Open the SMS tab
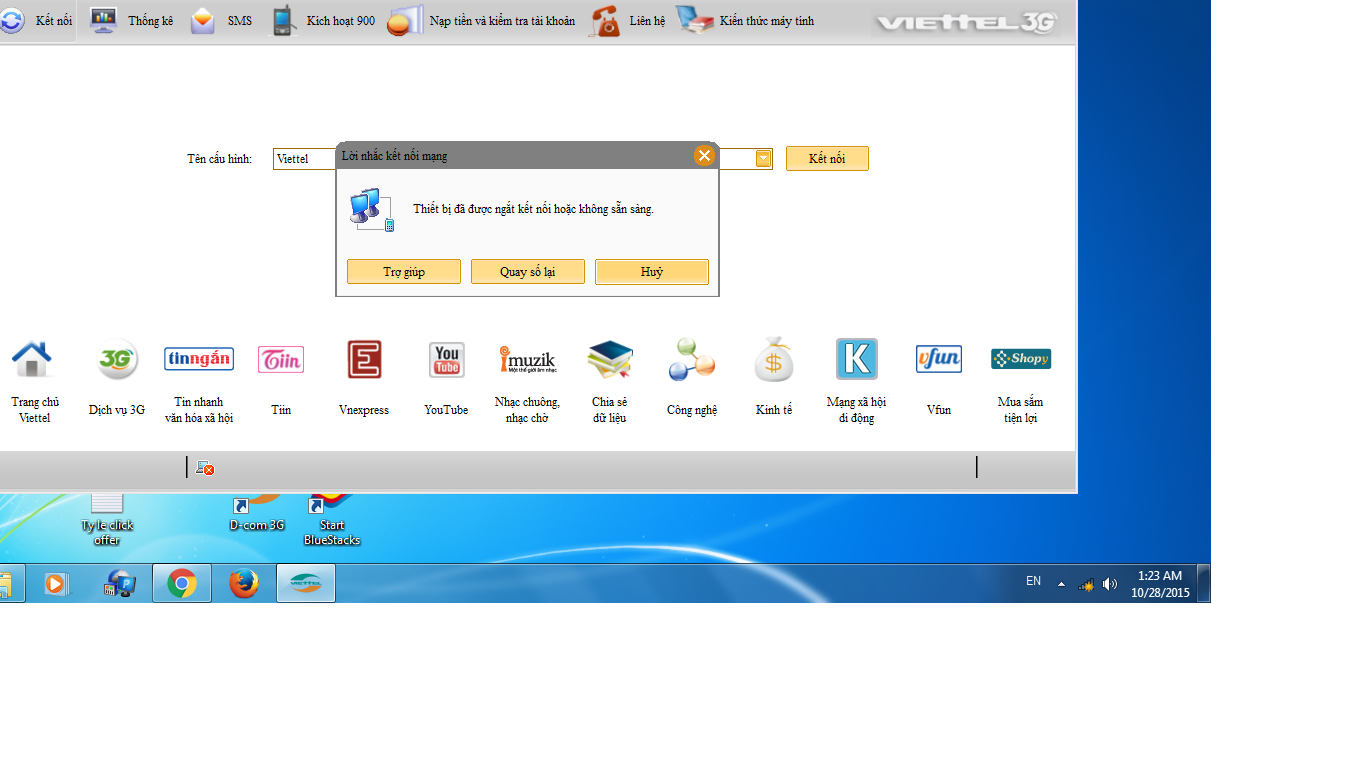The width and height of the screenshot is (1366, 768). (221, 21)
